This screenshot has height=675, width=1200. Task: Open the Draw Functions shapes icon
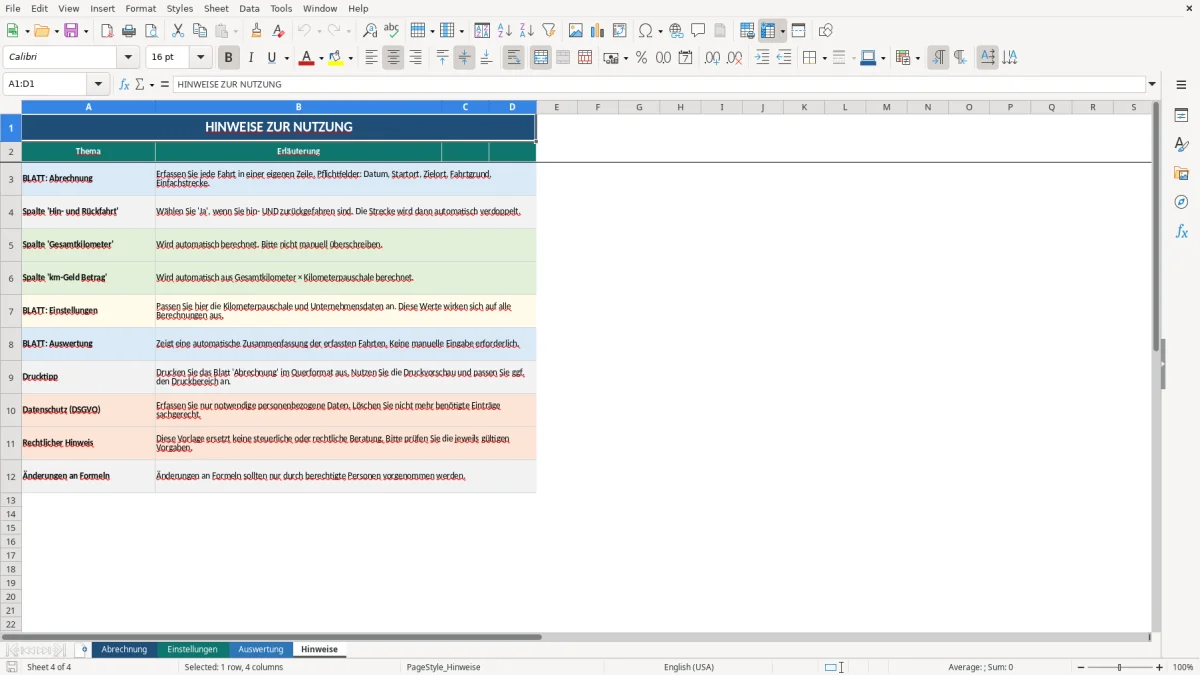pyautogui.click(x=825, y=31)
